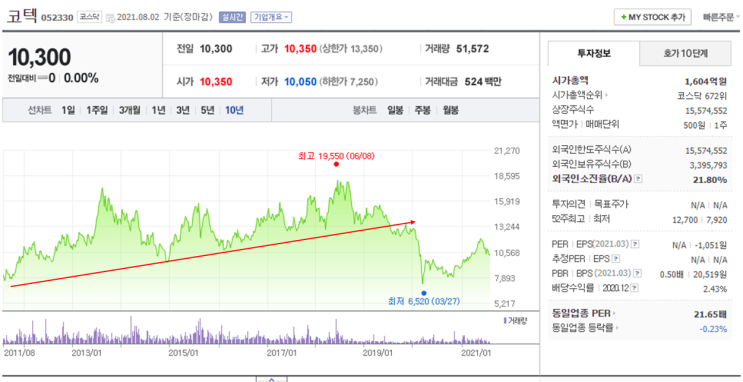
Task: Select the 5년 line chart range
Action: click(x=207, y=110)
